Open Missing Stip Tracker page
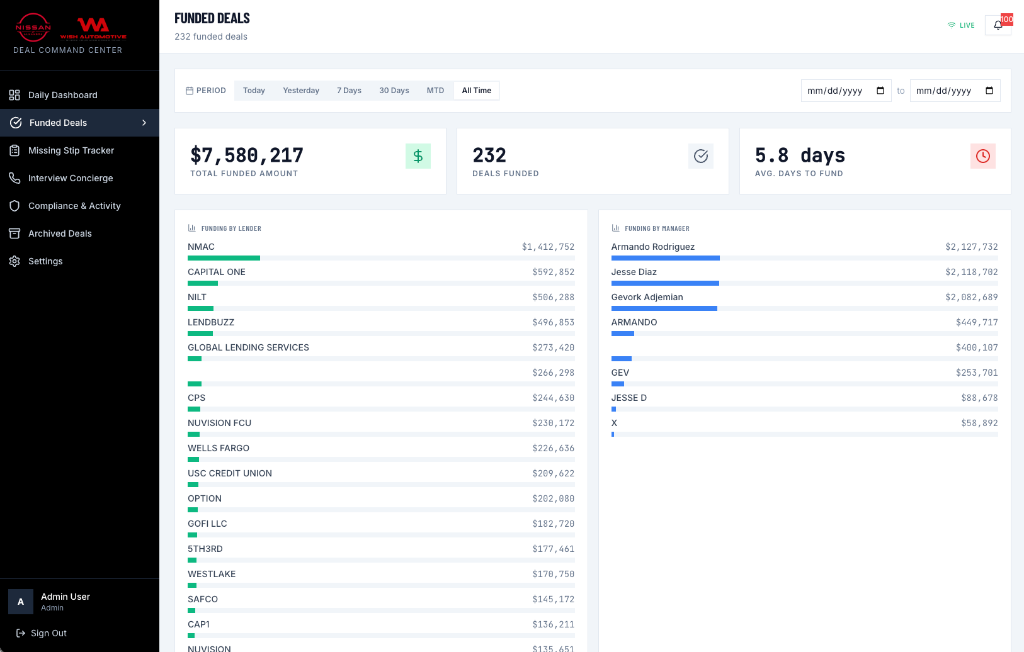Image resolution: width=1024 pixels, height=652 pixels. (79, 151)
